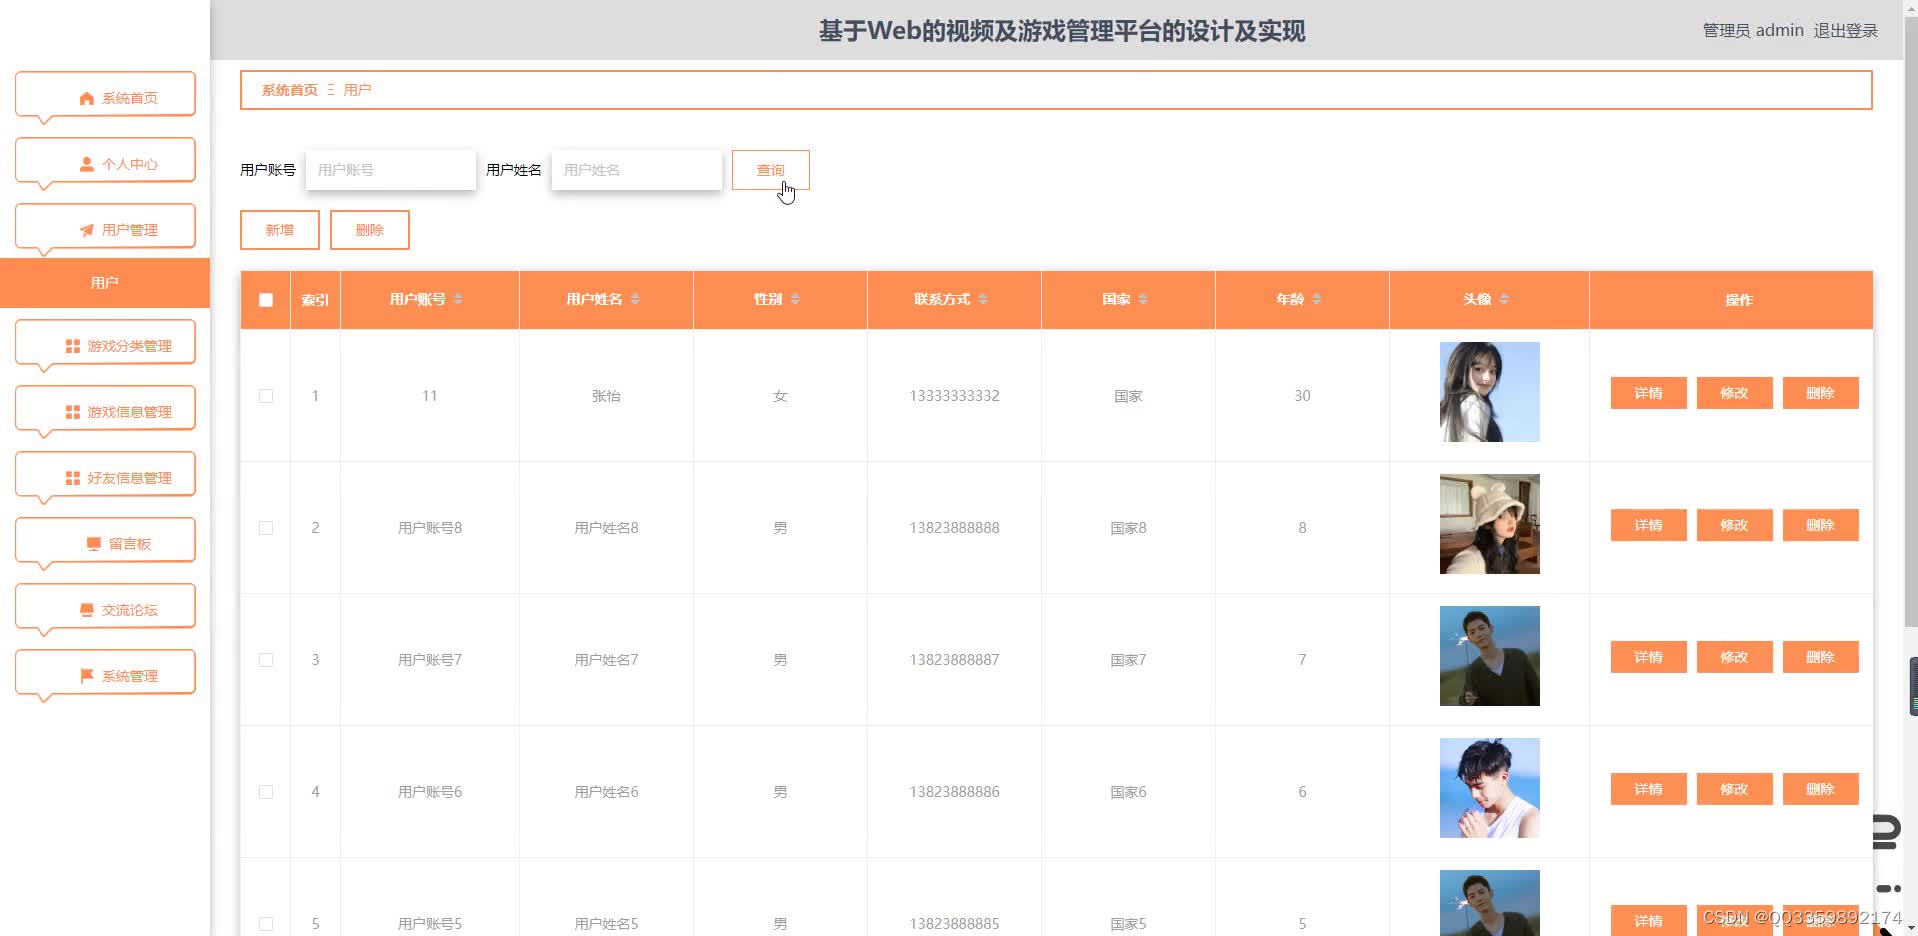Open 详情 for 用户姓名8
1918x936 pixels.
pos(1649,525)
